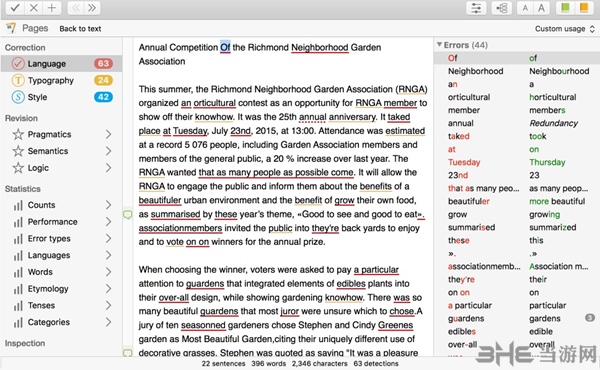600x370 pixels.
Task: Jump to the next error with double-right arrows
Action: [x=92, y=8]
